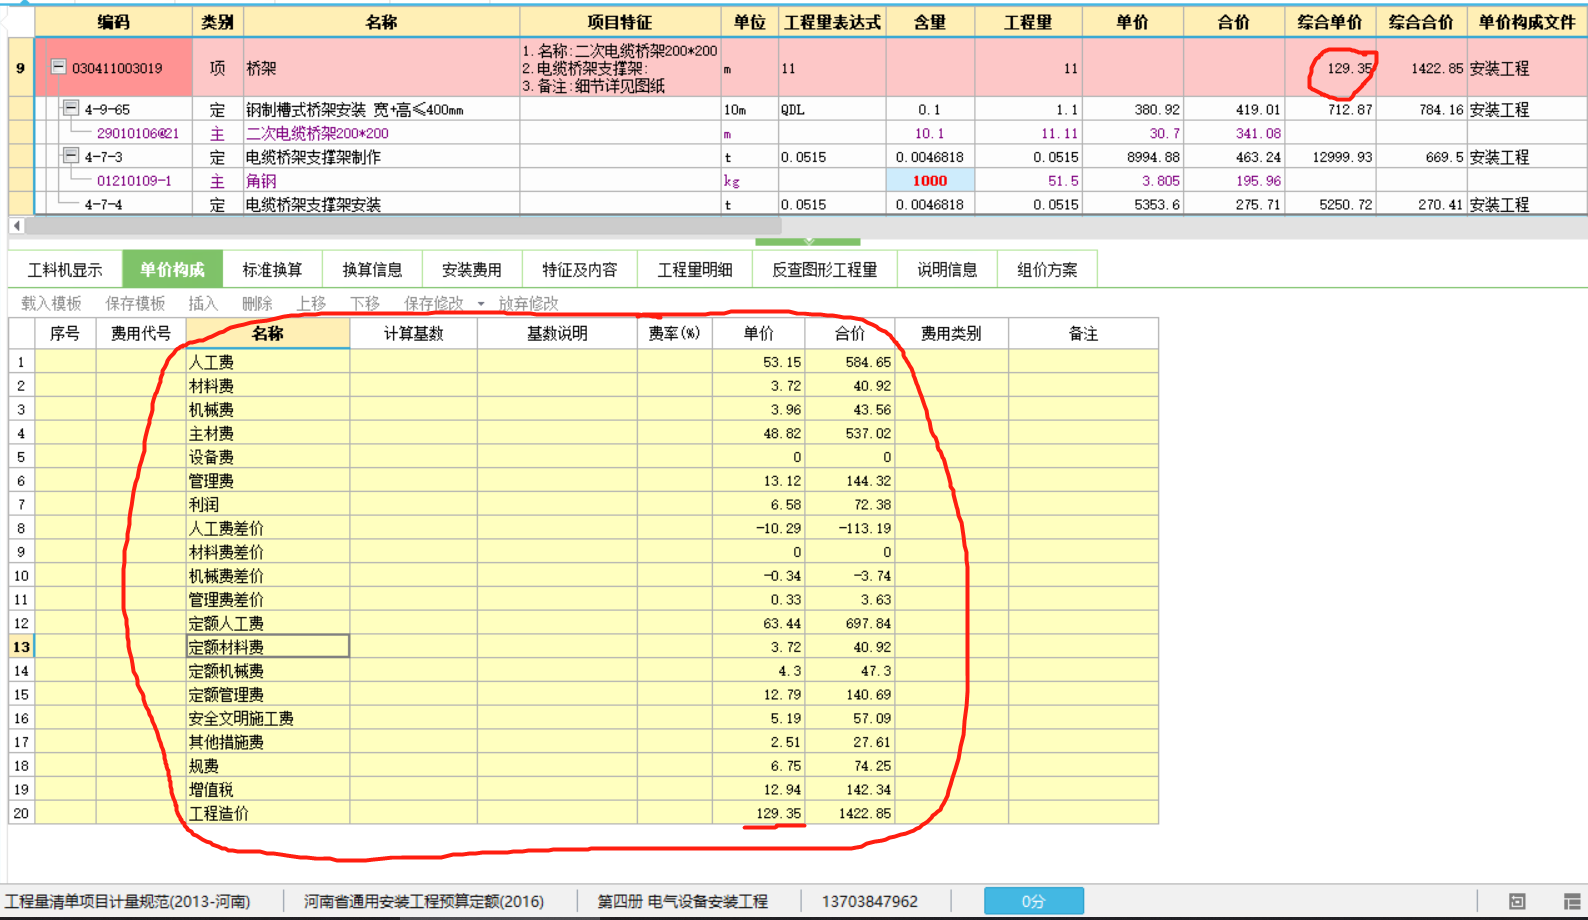Image resolution: width=1588 pixels, height=920 pixels.
Task: Click 工程量清单项目计量规范(2013-河南) in status bar
Action: pyautogui.click(x=128, y=901)
